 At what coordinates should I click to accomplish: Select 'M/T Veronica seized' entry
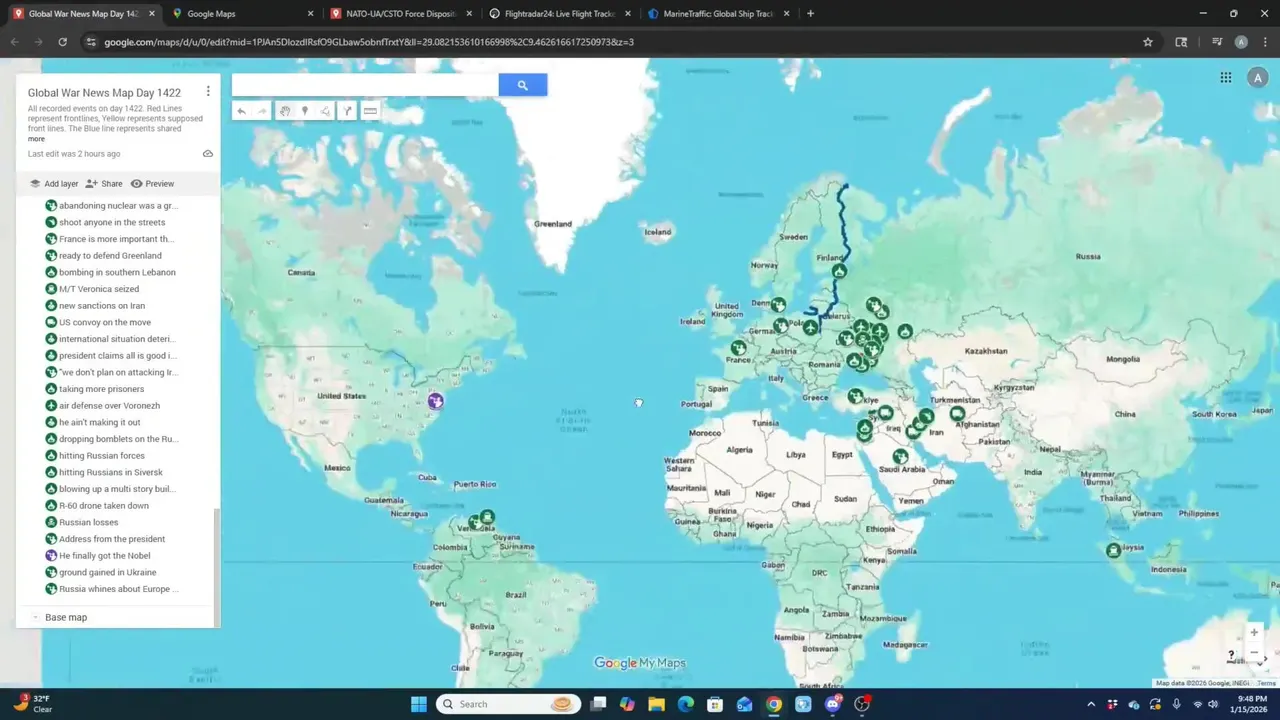tap(99, 289)
